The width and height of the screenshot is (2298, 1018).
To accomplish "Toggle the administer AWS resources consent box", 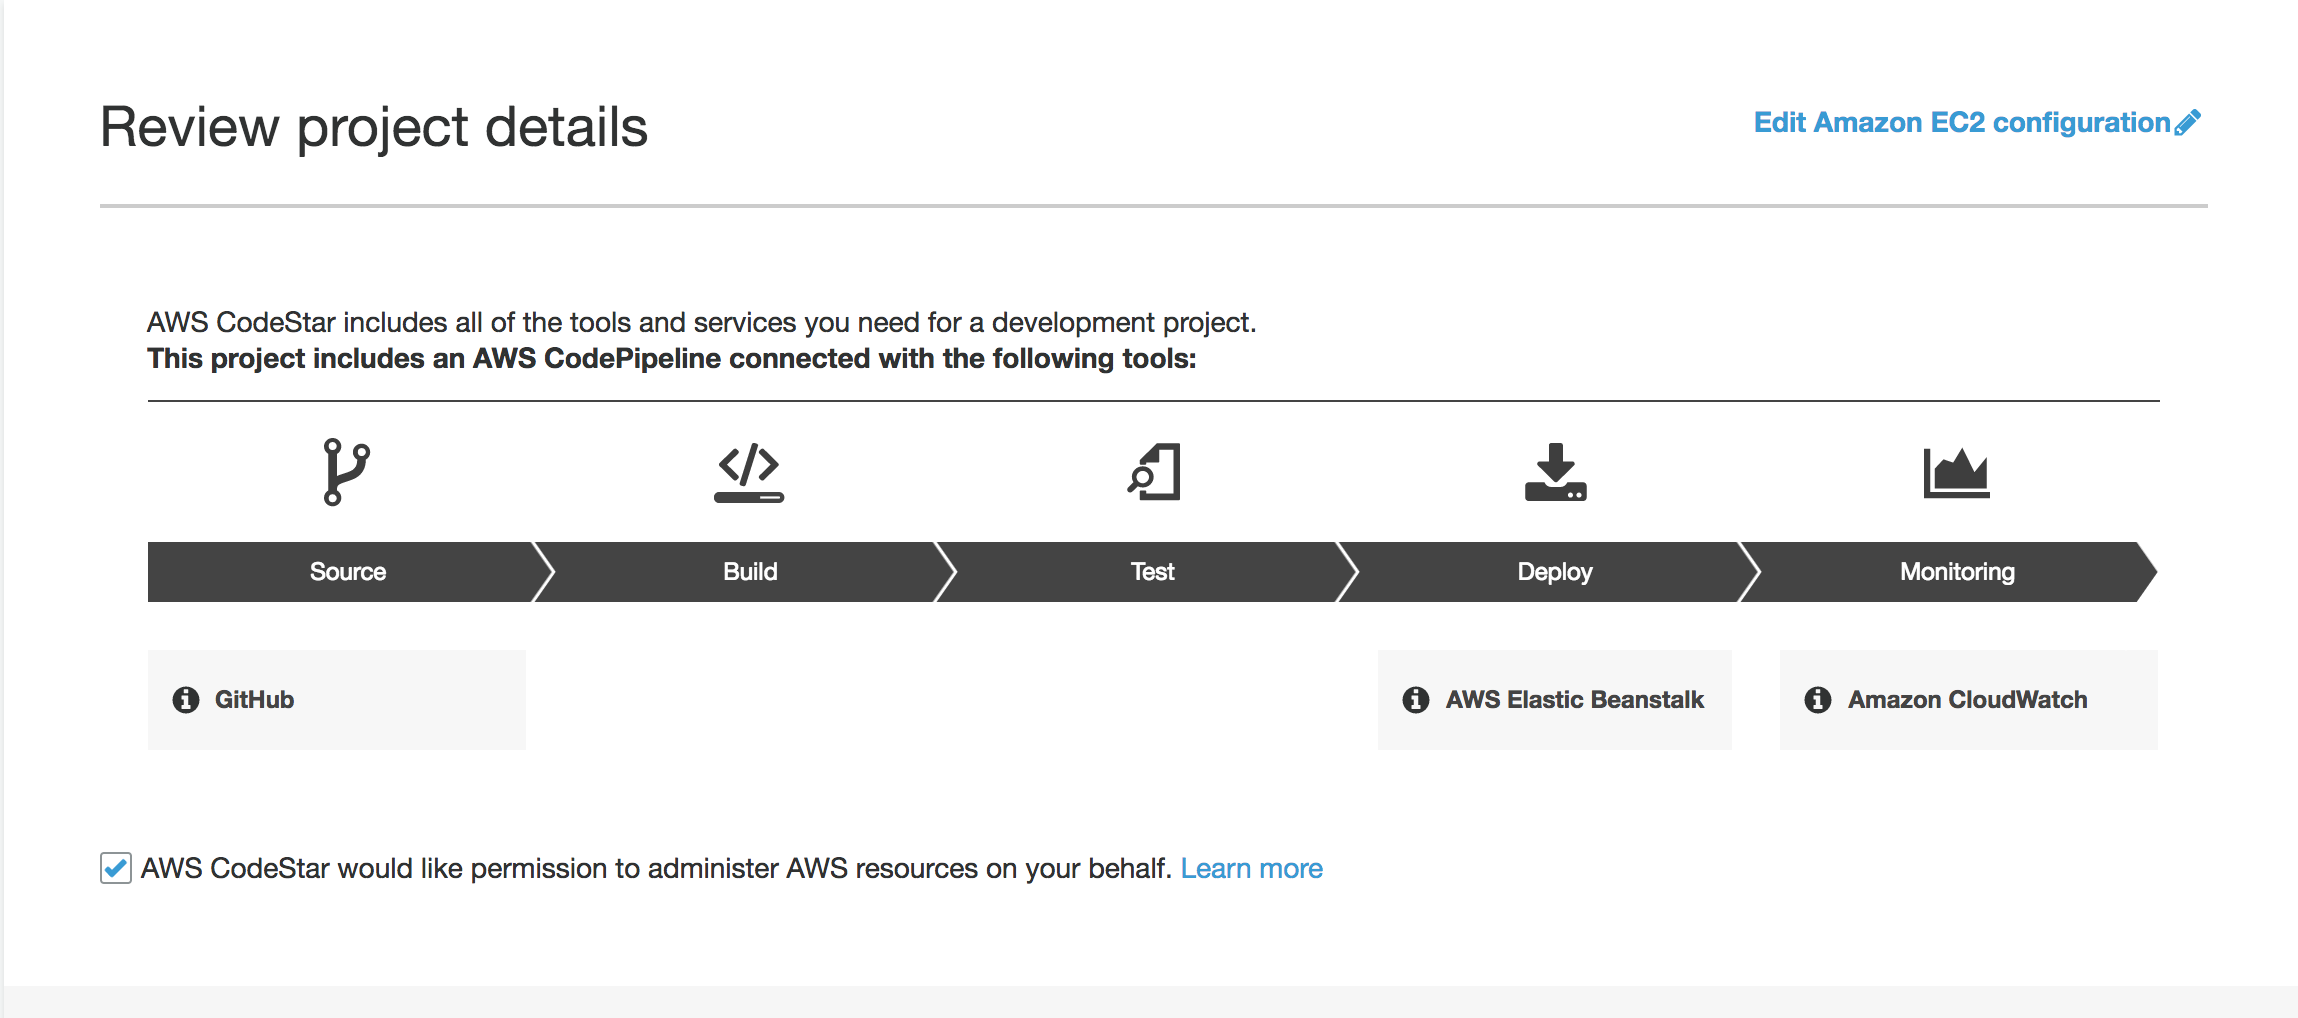I will [x=114, y=867].
